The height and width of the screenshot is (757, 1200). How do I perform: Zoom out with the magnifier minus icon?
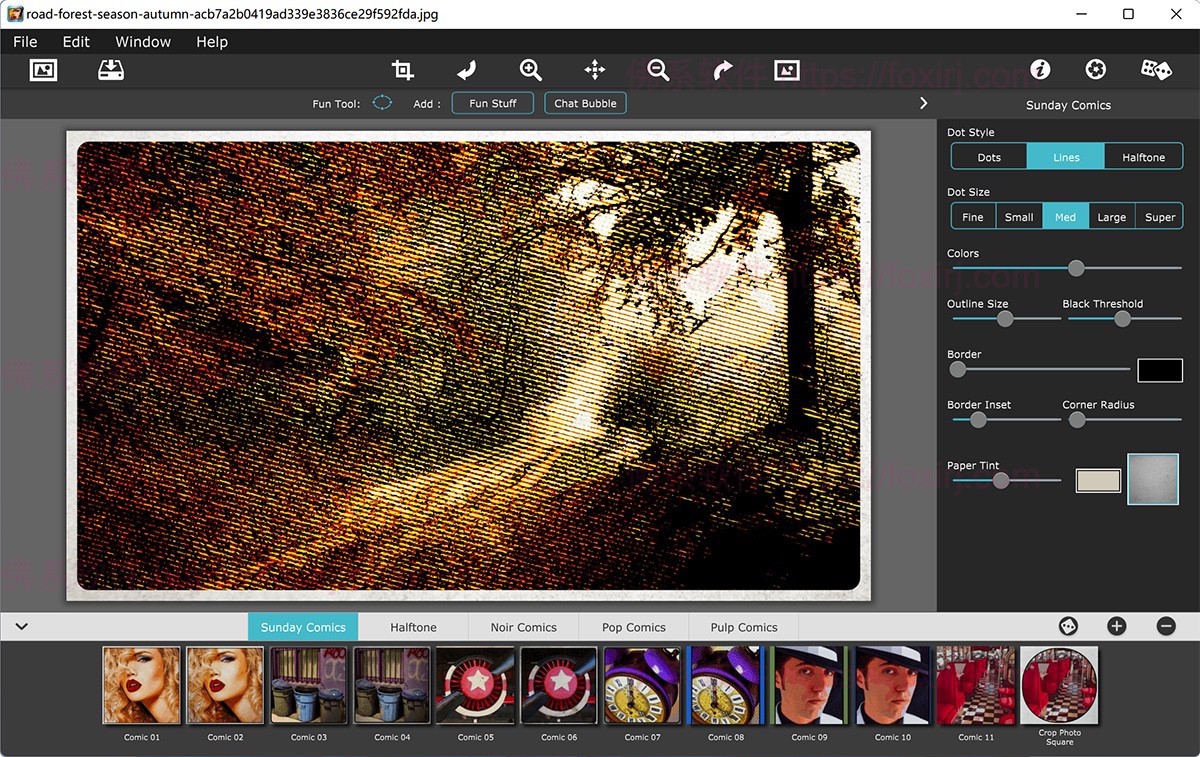pyautogui.click(x=658, y=70)
